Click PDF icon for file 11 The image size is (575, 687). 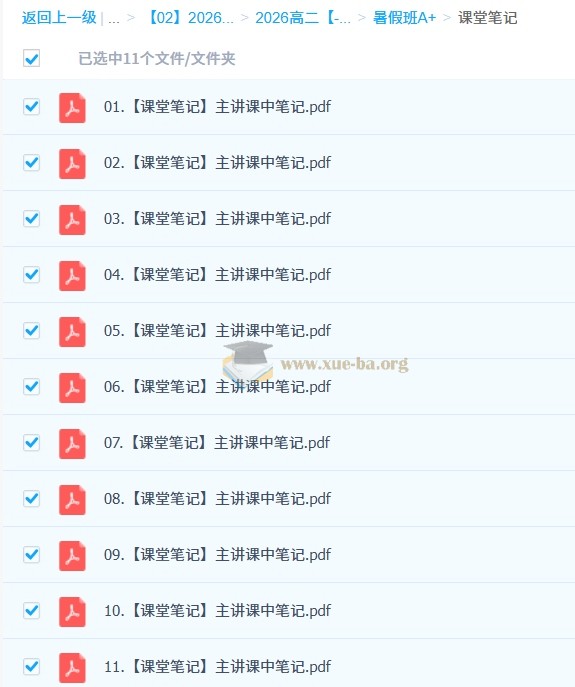(x=72, y=668)
